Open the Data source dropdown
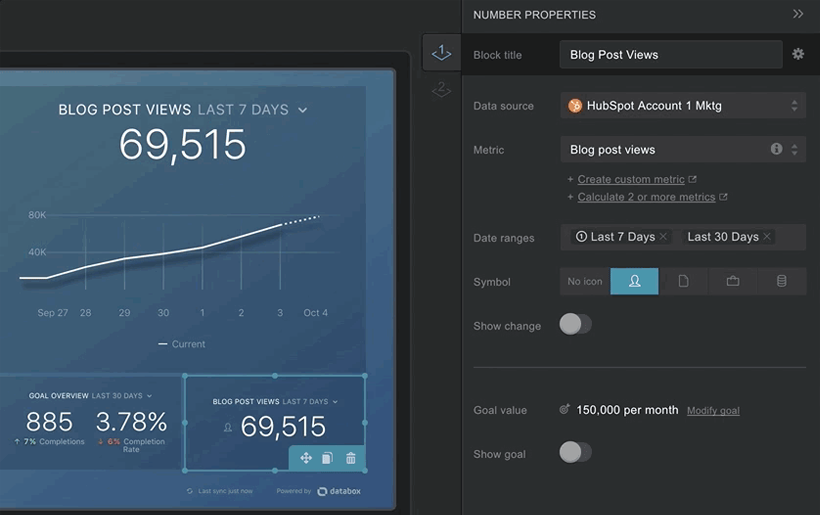The width and height of the screenshot is (820, 515). [683, 106]
